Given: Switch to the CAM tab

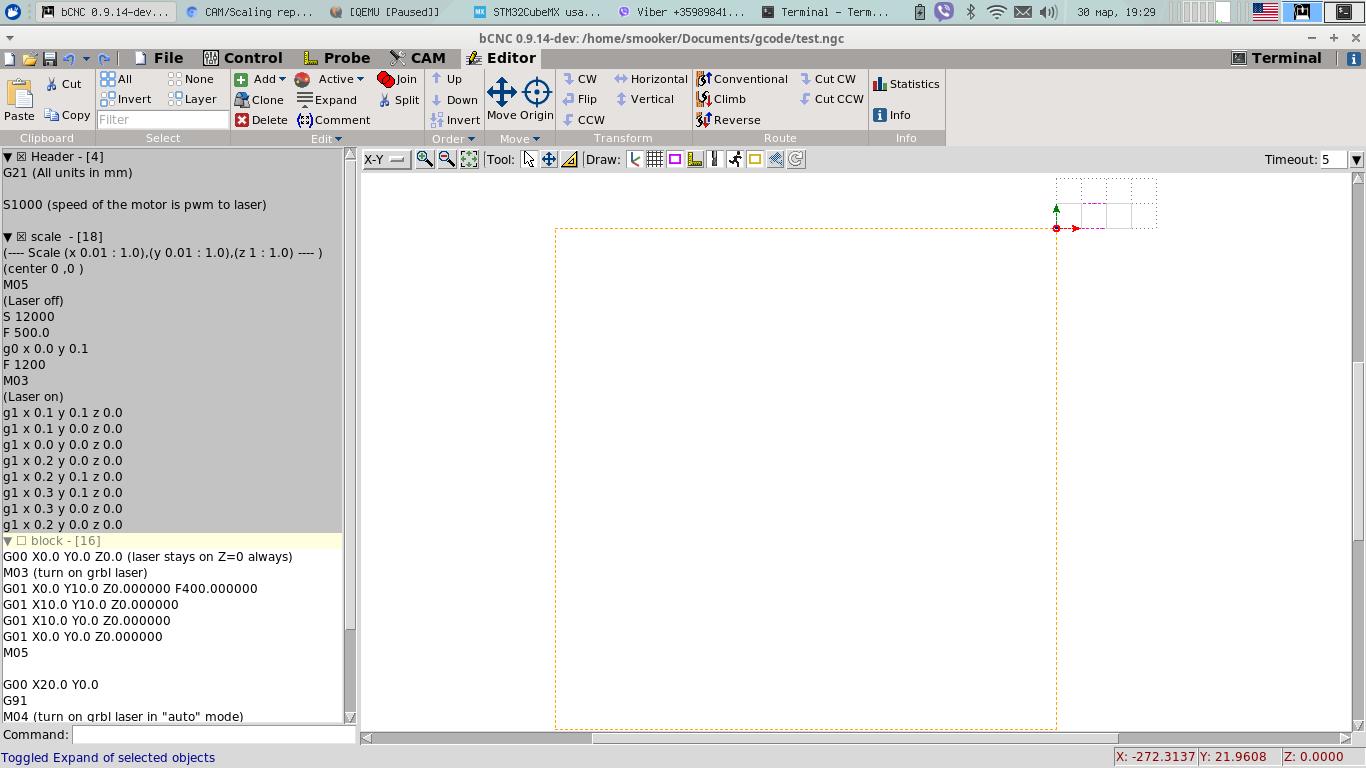Looking at the screenshot, I should tap(417, 58).
